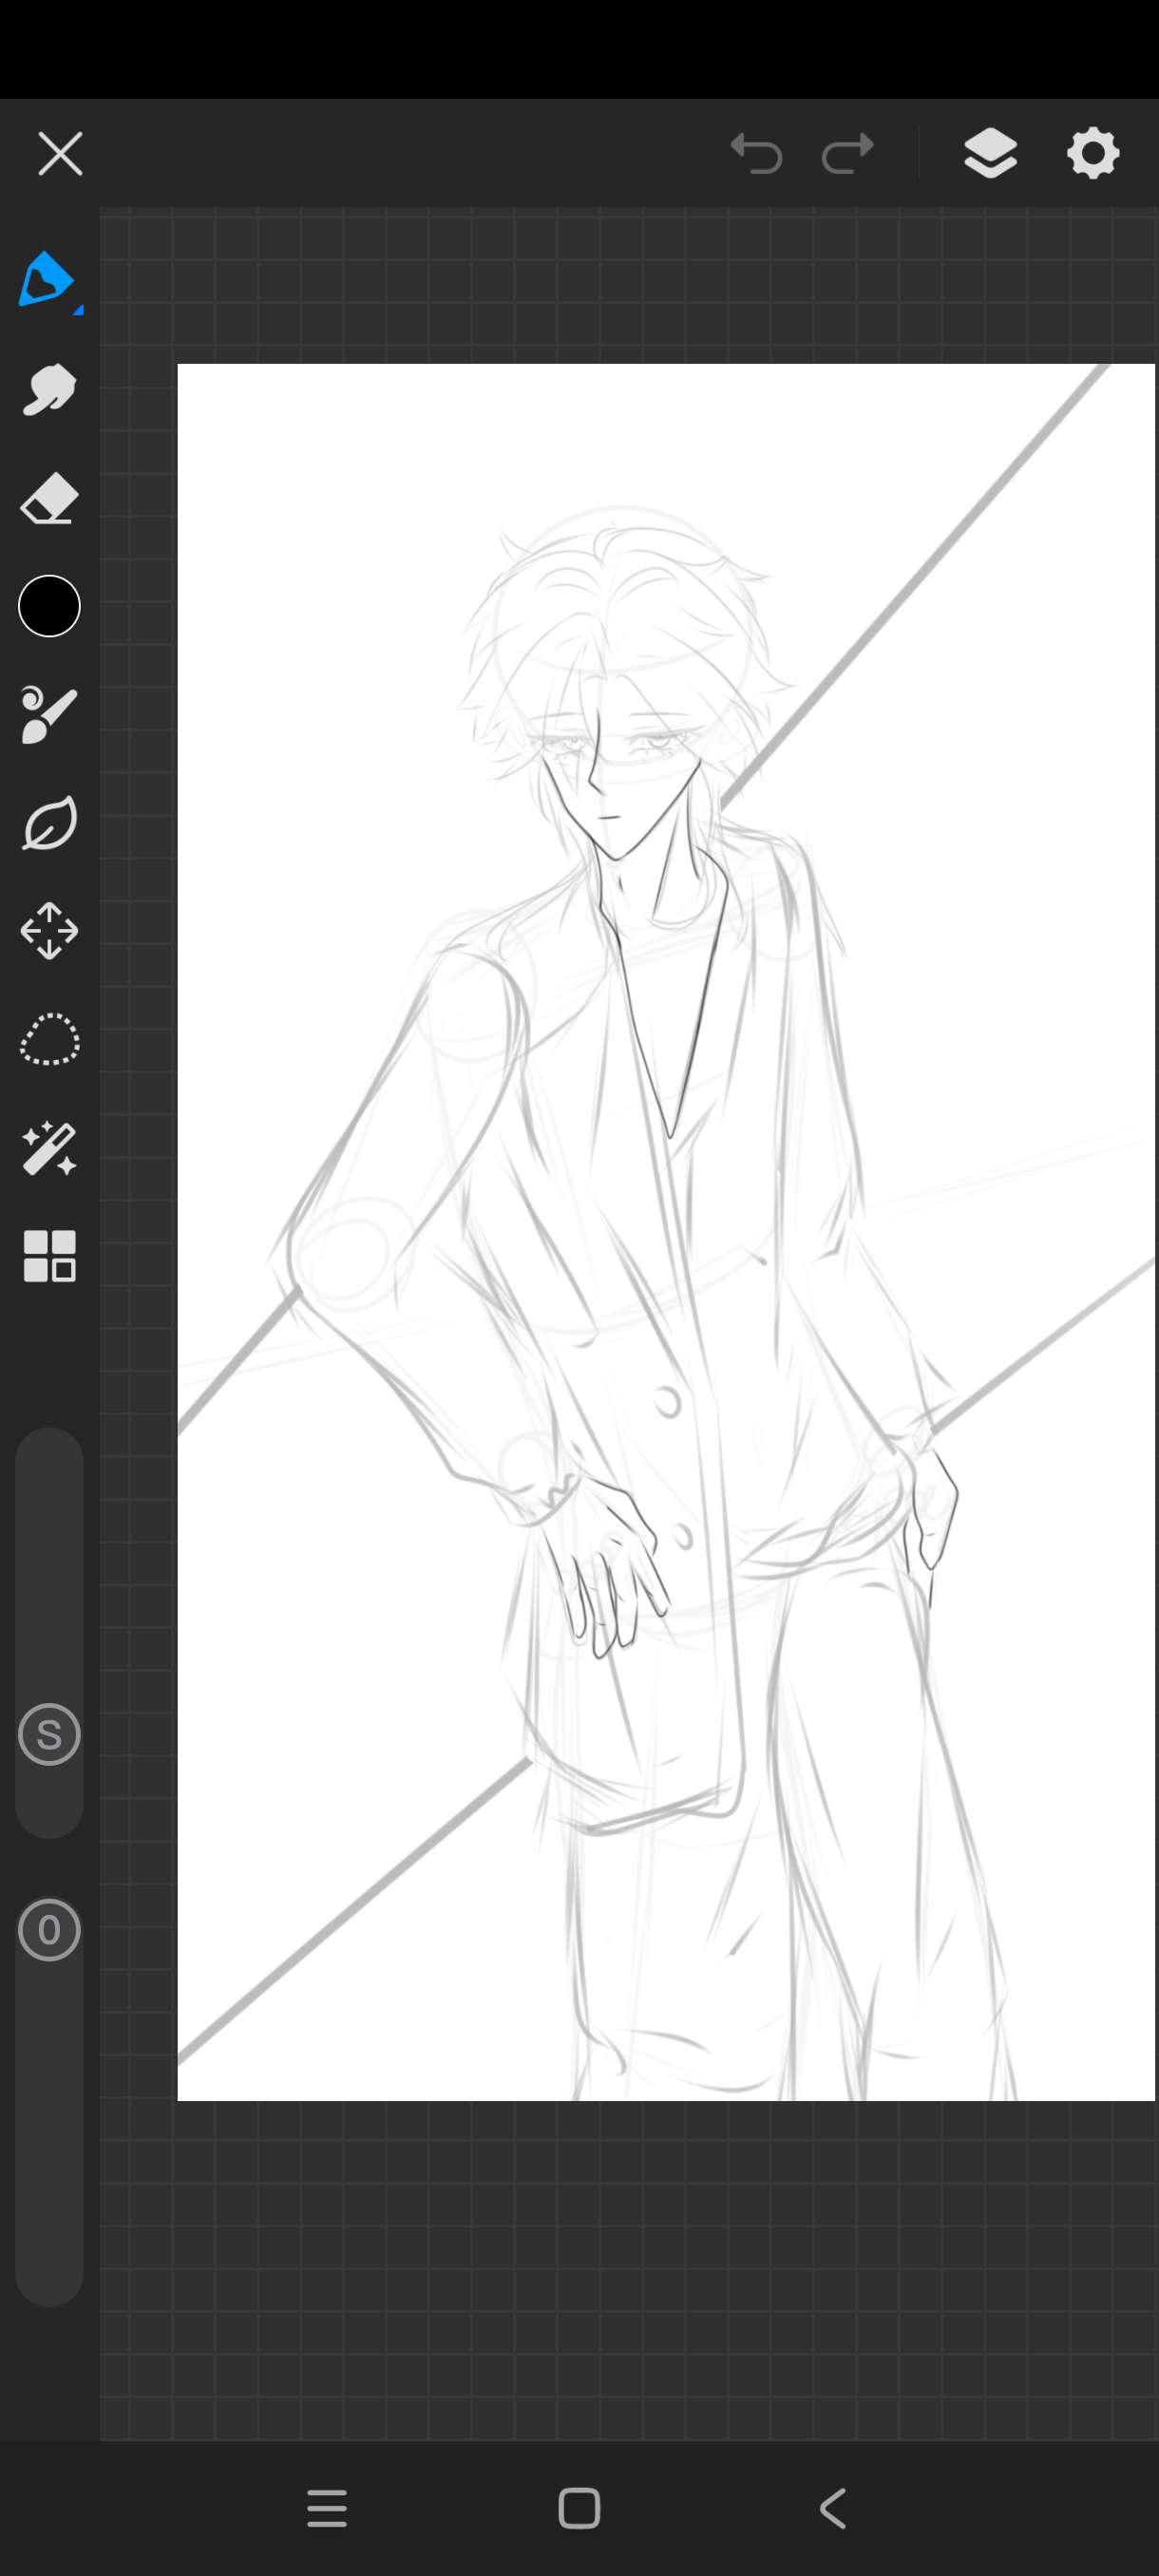Select the smudge finger tool
This screenshot has width=1159, height=2576.
pyautogui.click(x=49, y=389)
